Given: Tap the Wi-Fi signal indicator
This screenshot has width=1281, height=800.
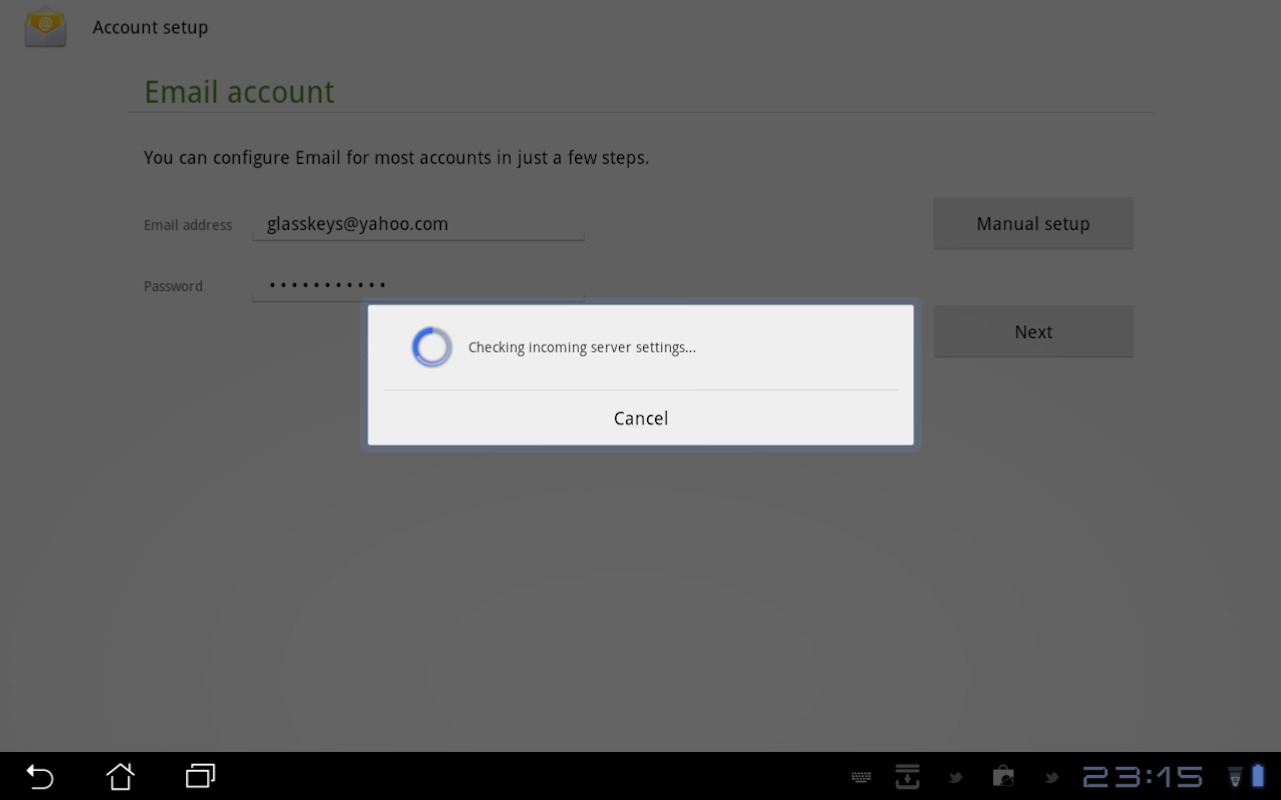Looking at the screenshot, I should (1235, 777).
